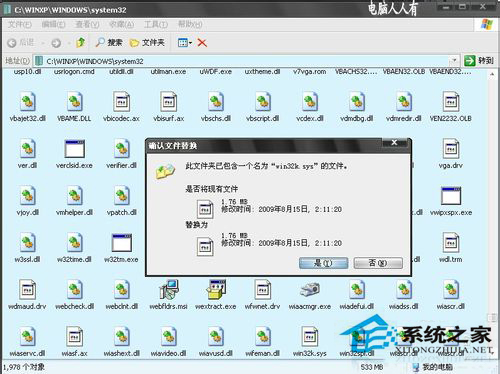Viewport: 500px width, 374px height.
Task: Open the File (文件) menu
Action: [x=19, y=24]
